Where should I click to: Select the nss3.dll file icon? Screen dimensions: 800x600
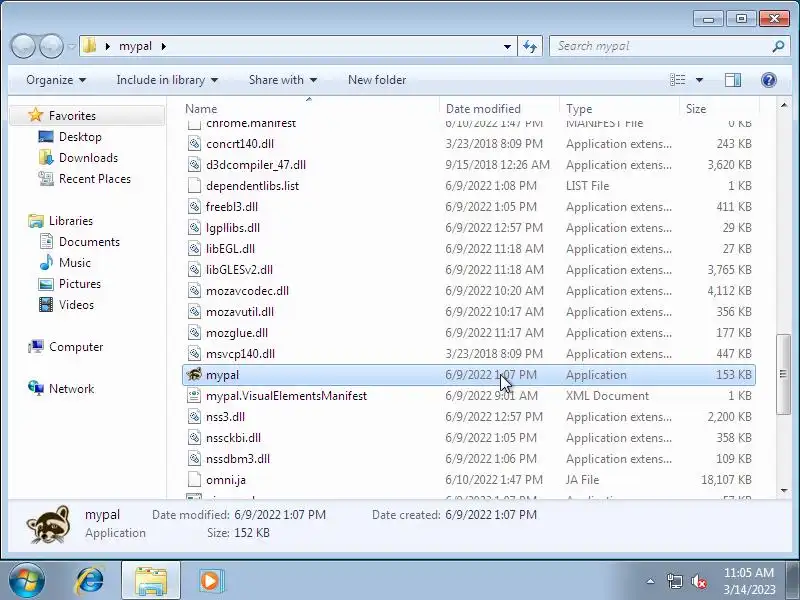pos(194,417)
